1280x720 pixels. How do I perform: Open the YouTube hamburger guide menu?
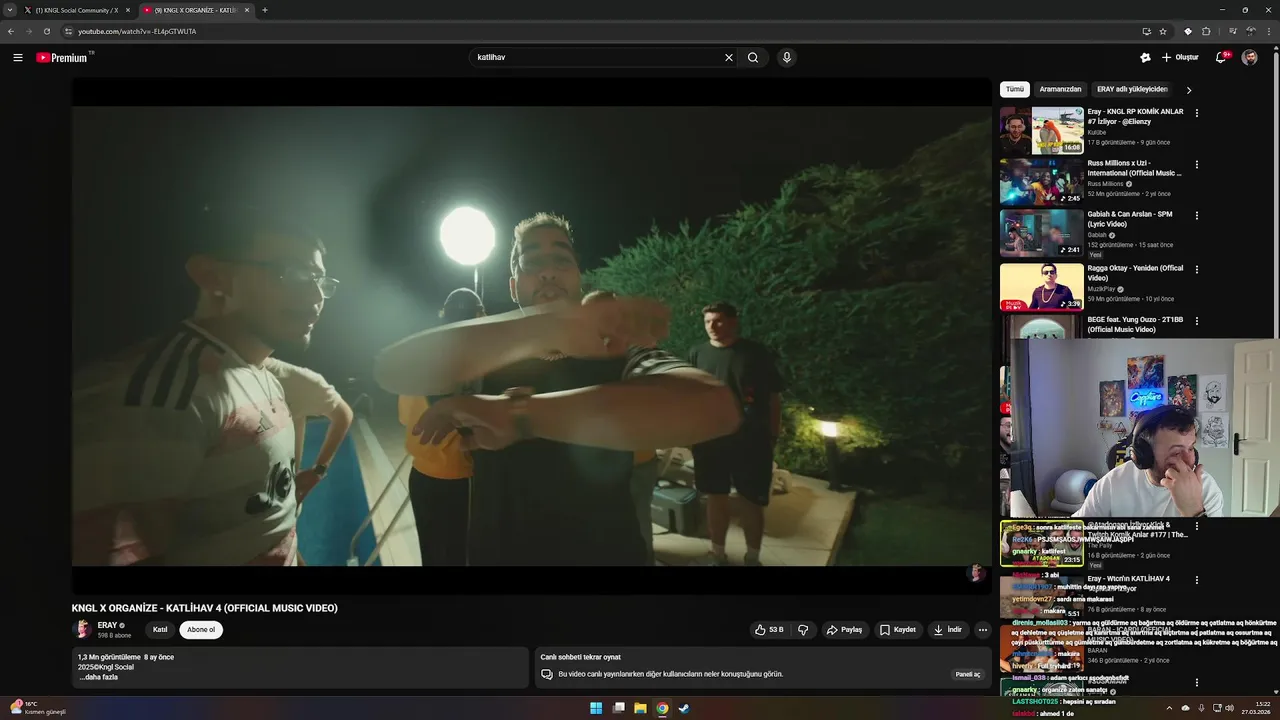coord(17,58)
